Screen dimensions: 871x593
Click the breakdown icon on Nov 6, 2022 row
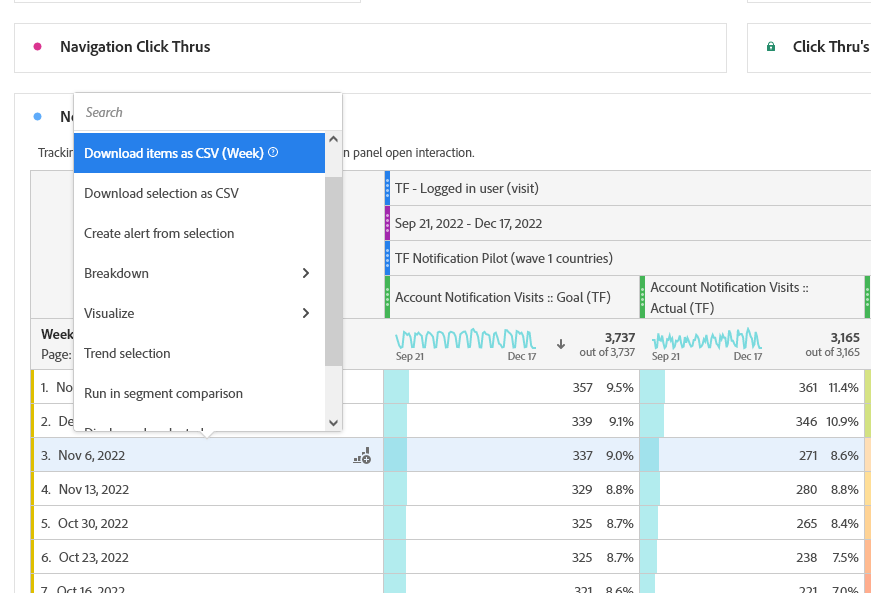(x=362, y=456)
